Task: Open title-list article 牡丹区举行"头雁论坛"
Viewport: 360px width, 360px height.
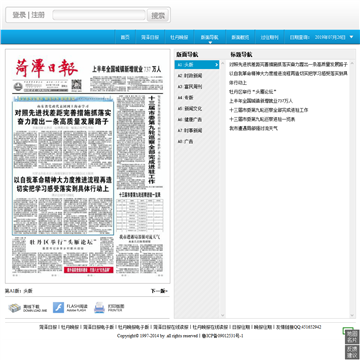Action: 253,92
